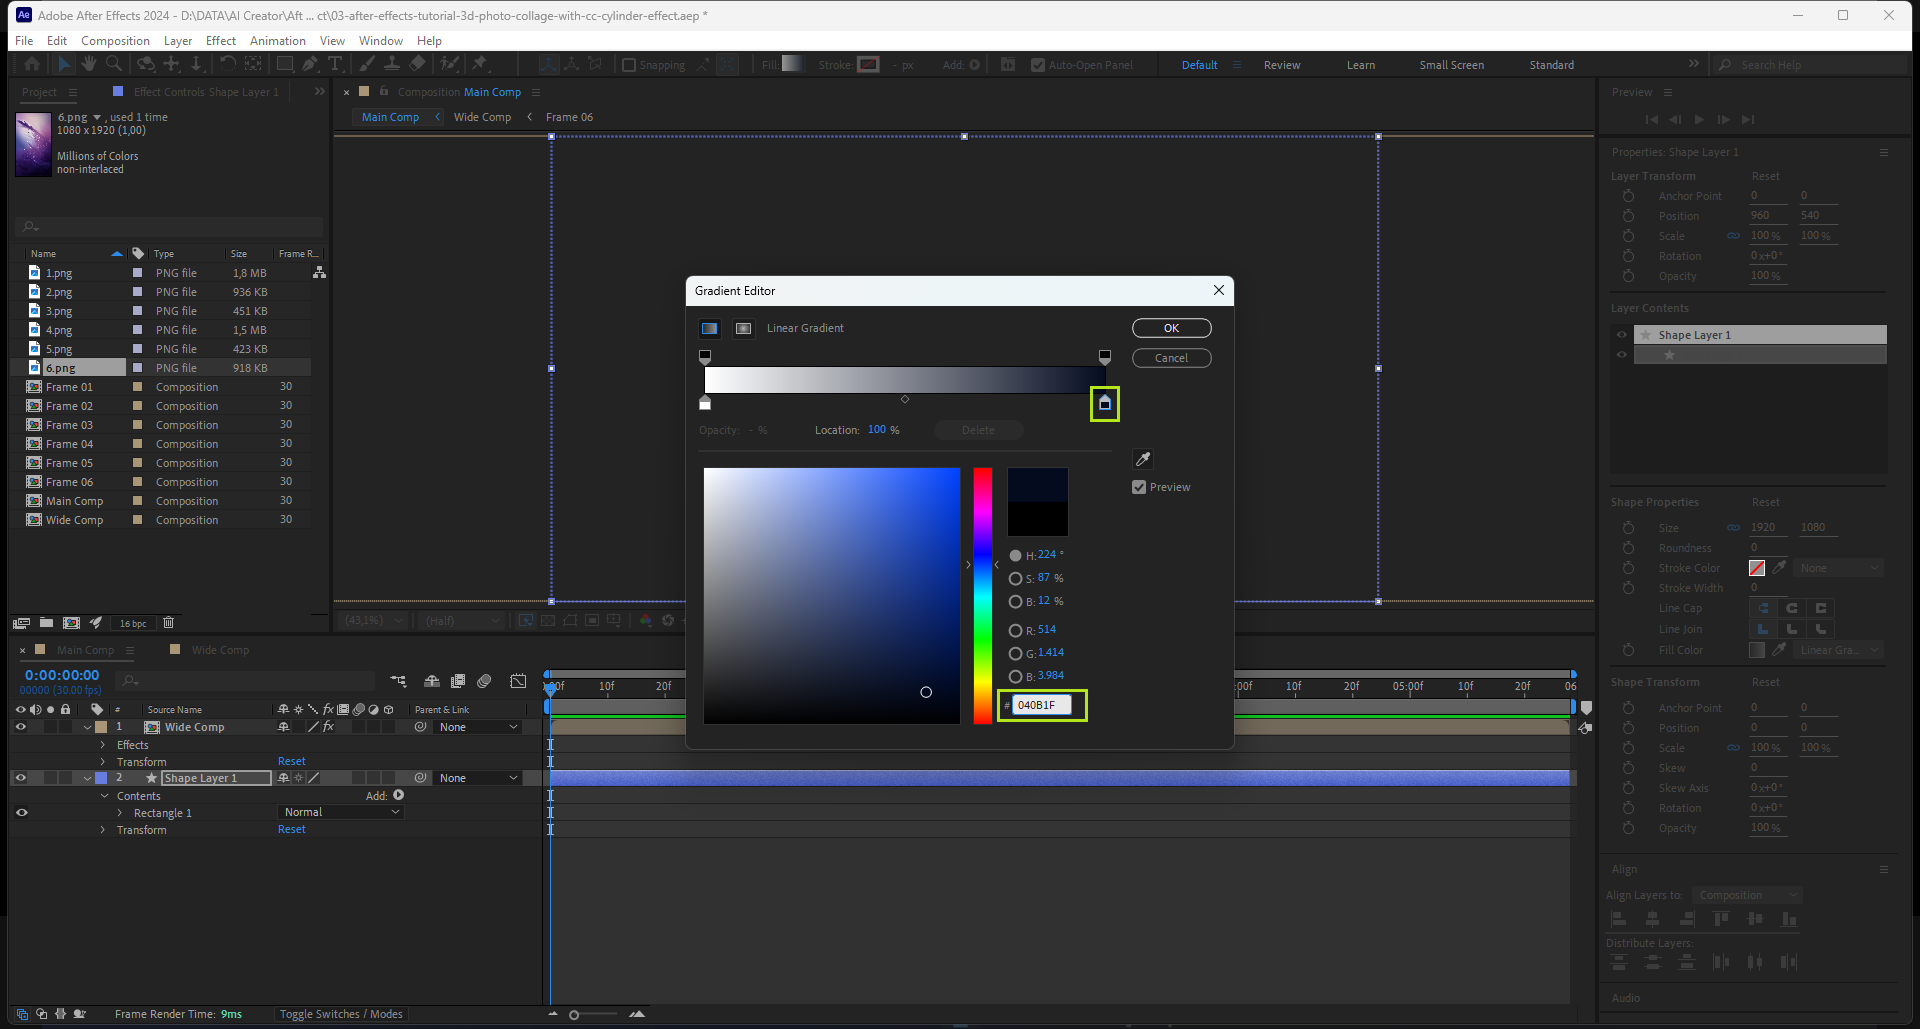
Task: Click the trash icon in Project panel
Action: coord(168,623)
